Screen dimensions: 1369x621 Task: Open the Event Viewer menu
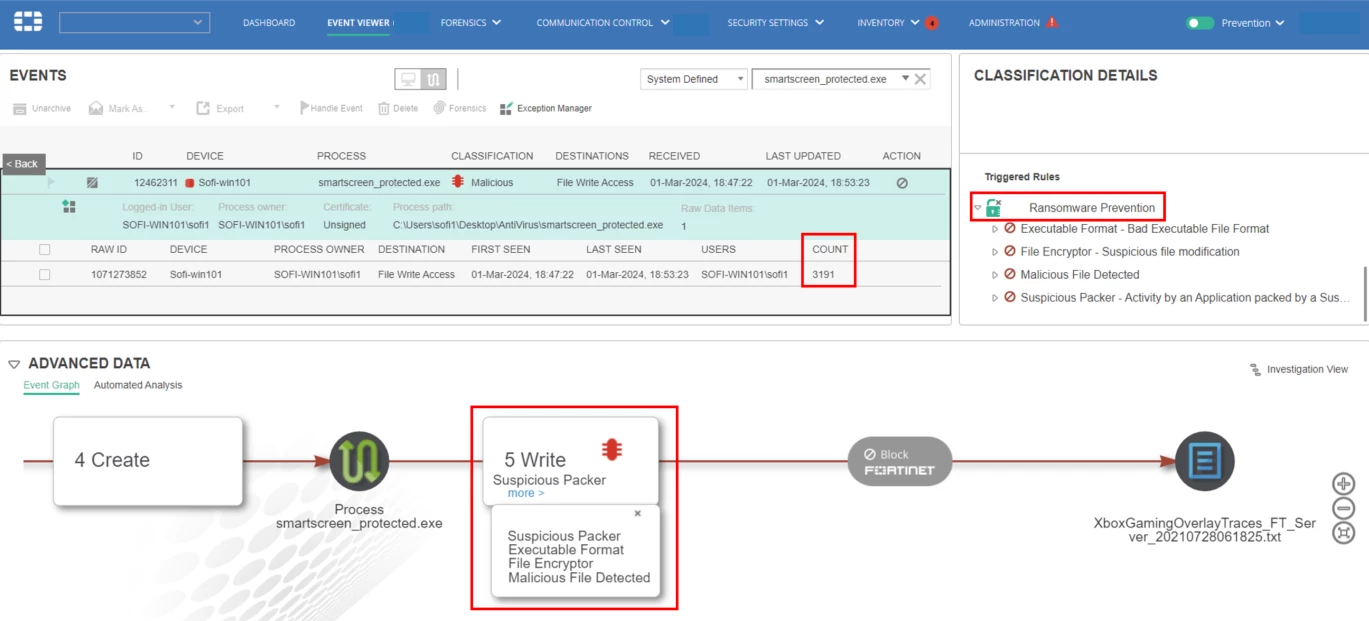click(360, 23)
